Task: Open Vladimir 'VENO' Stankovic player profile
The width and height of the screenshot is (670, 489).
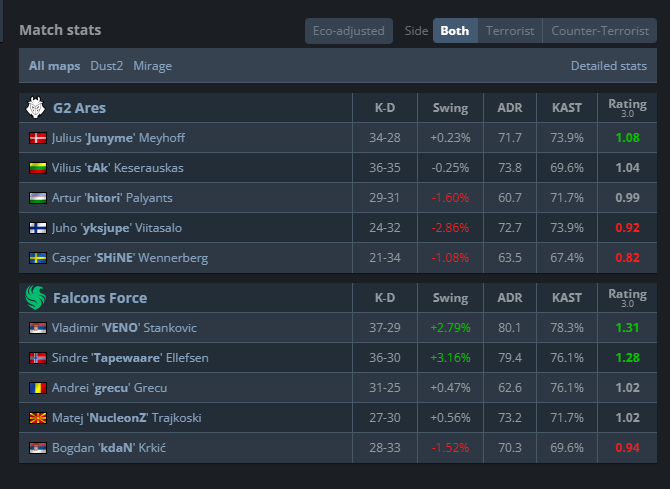Action: (x=124, y=327)
